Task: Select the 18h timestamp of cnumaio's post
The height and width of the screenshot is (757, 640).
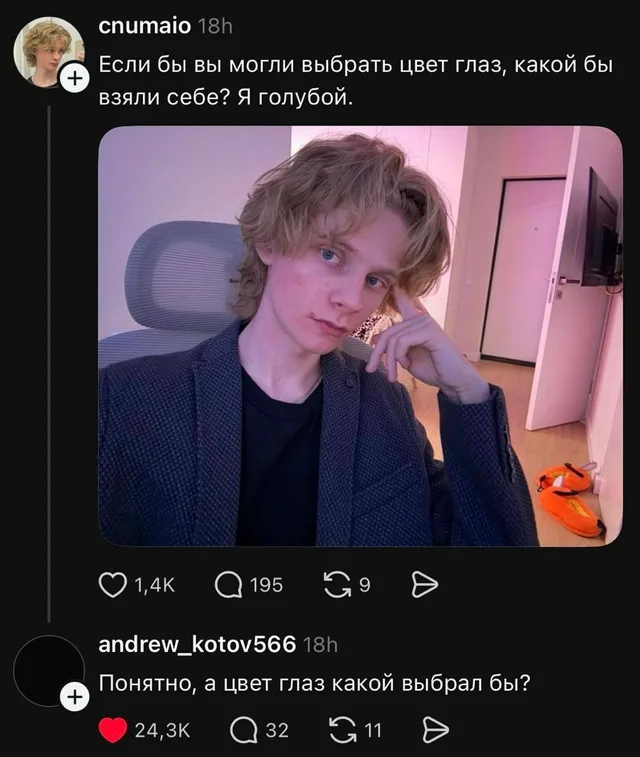Action: tap(215, 27)
